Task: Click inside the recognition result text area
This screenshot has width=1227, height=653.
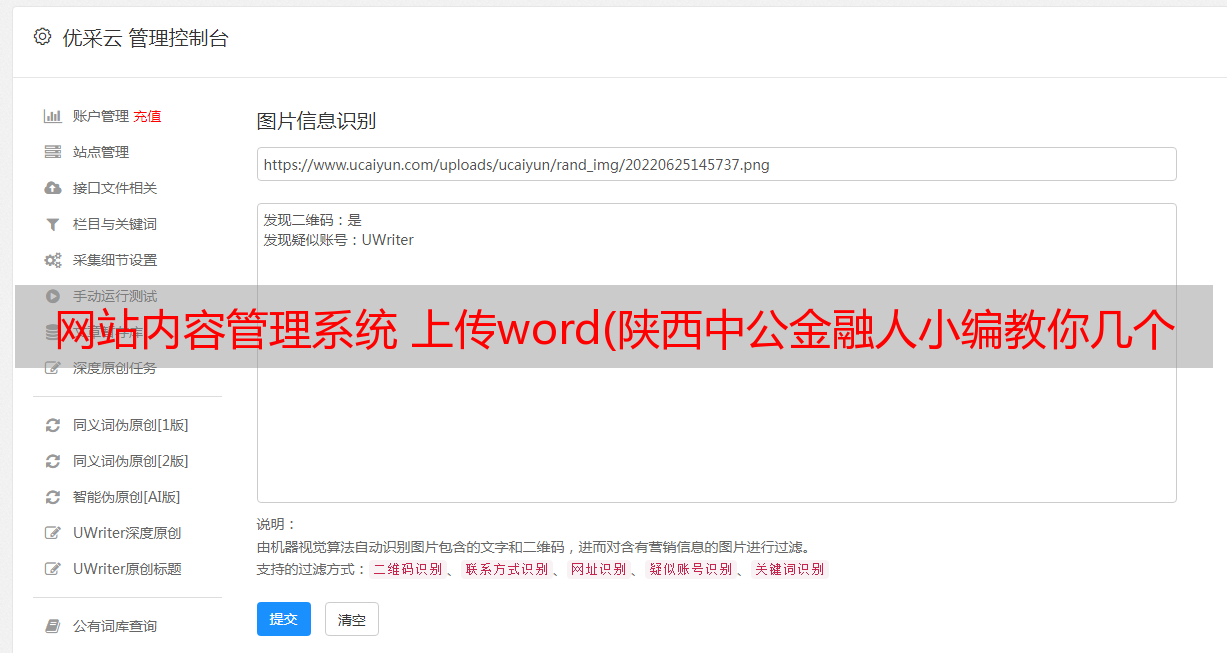Action: pyautogui.click(x=716, y=352)
